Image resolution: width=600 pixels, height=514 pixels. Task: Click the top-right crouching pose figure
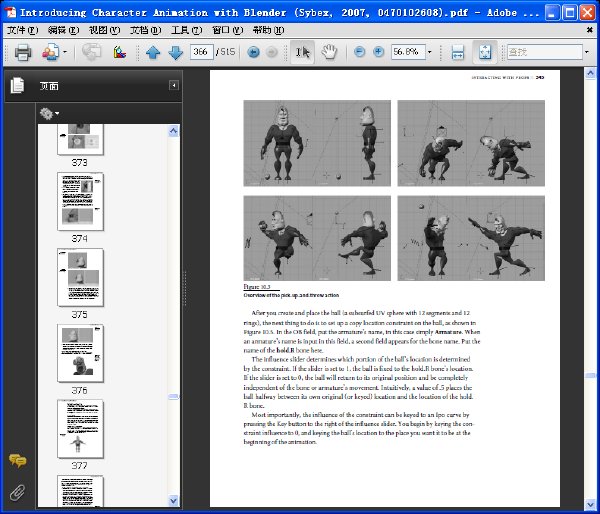coord(471,143)
